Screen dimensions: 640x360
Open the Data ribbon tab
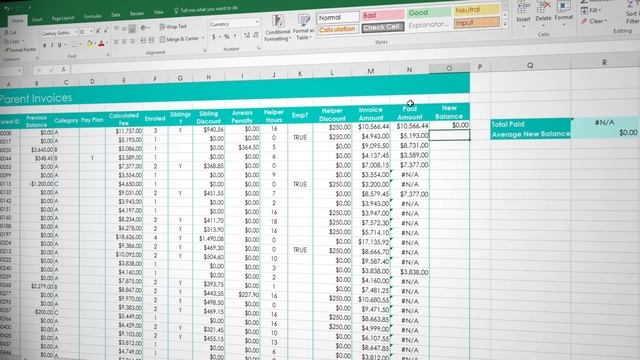[116, 15]
